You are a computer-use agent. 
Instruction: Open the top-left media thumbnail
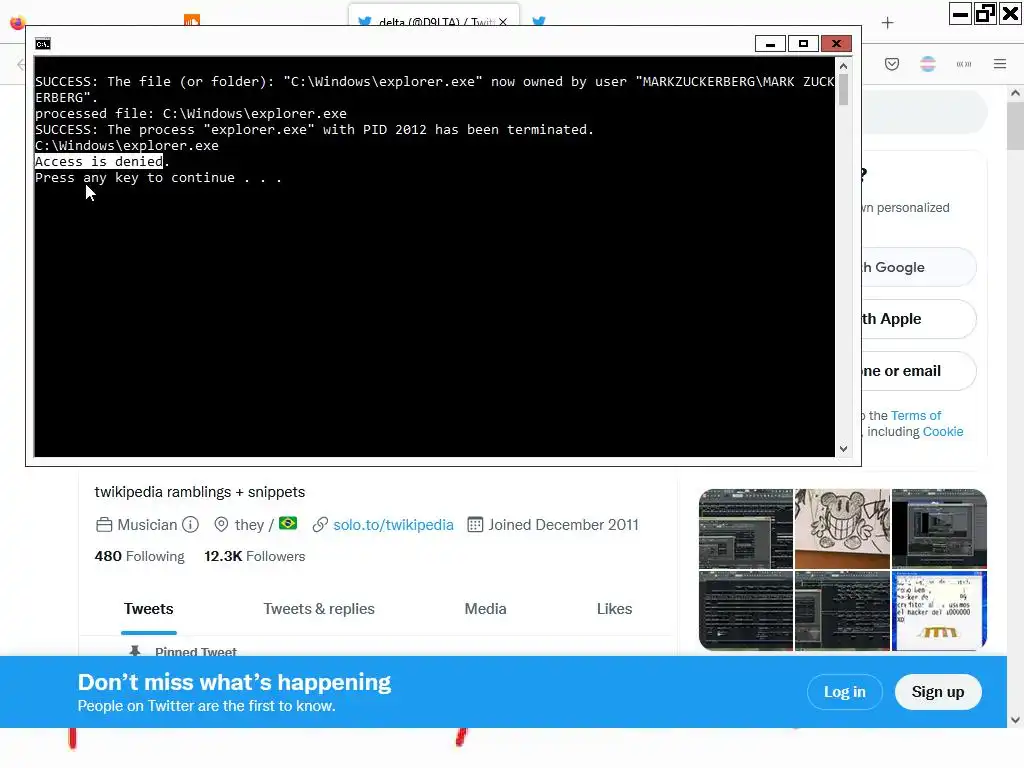point(746,529)
